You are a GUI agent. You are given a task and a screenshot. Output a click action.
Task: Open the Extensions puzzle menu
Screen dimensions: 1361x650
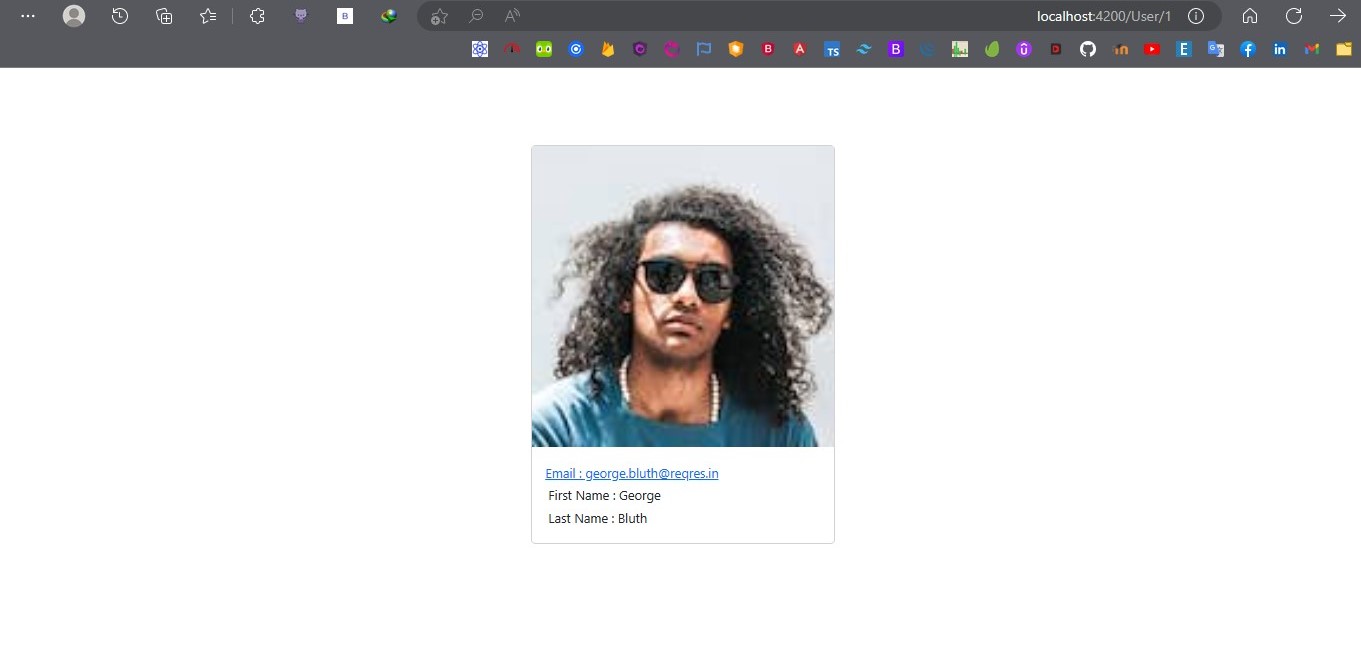pos(256,15)
